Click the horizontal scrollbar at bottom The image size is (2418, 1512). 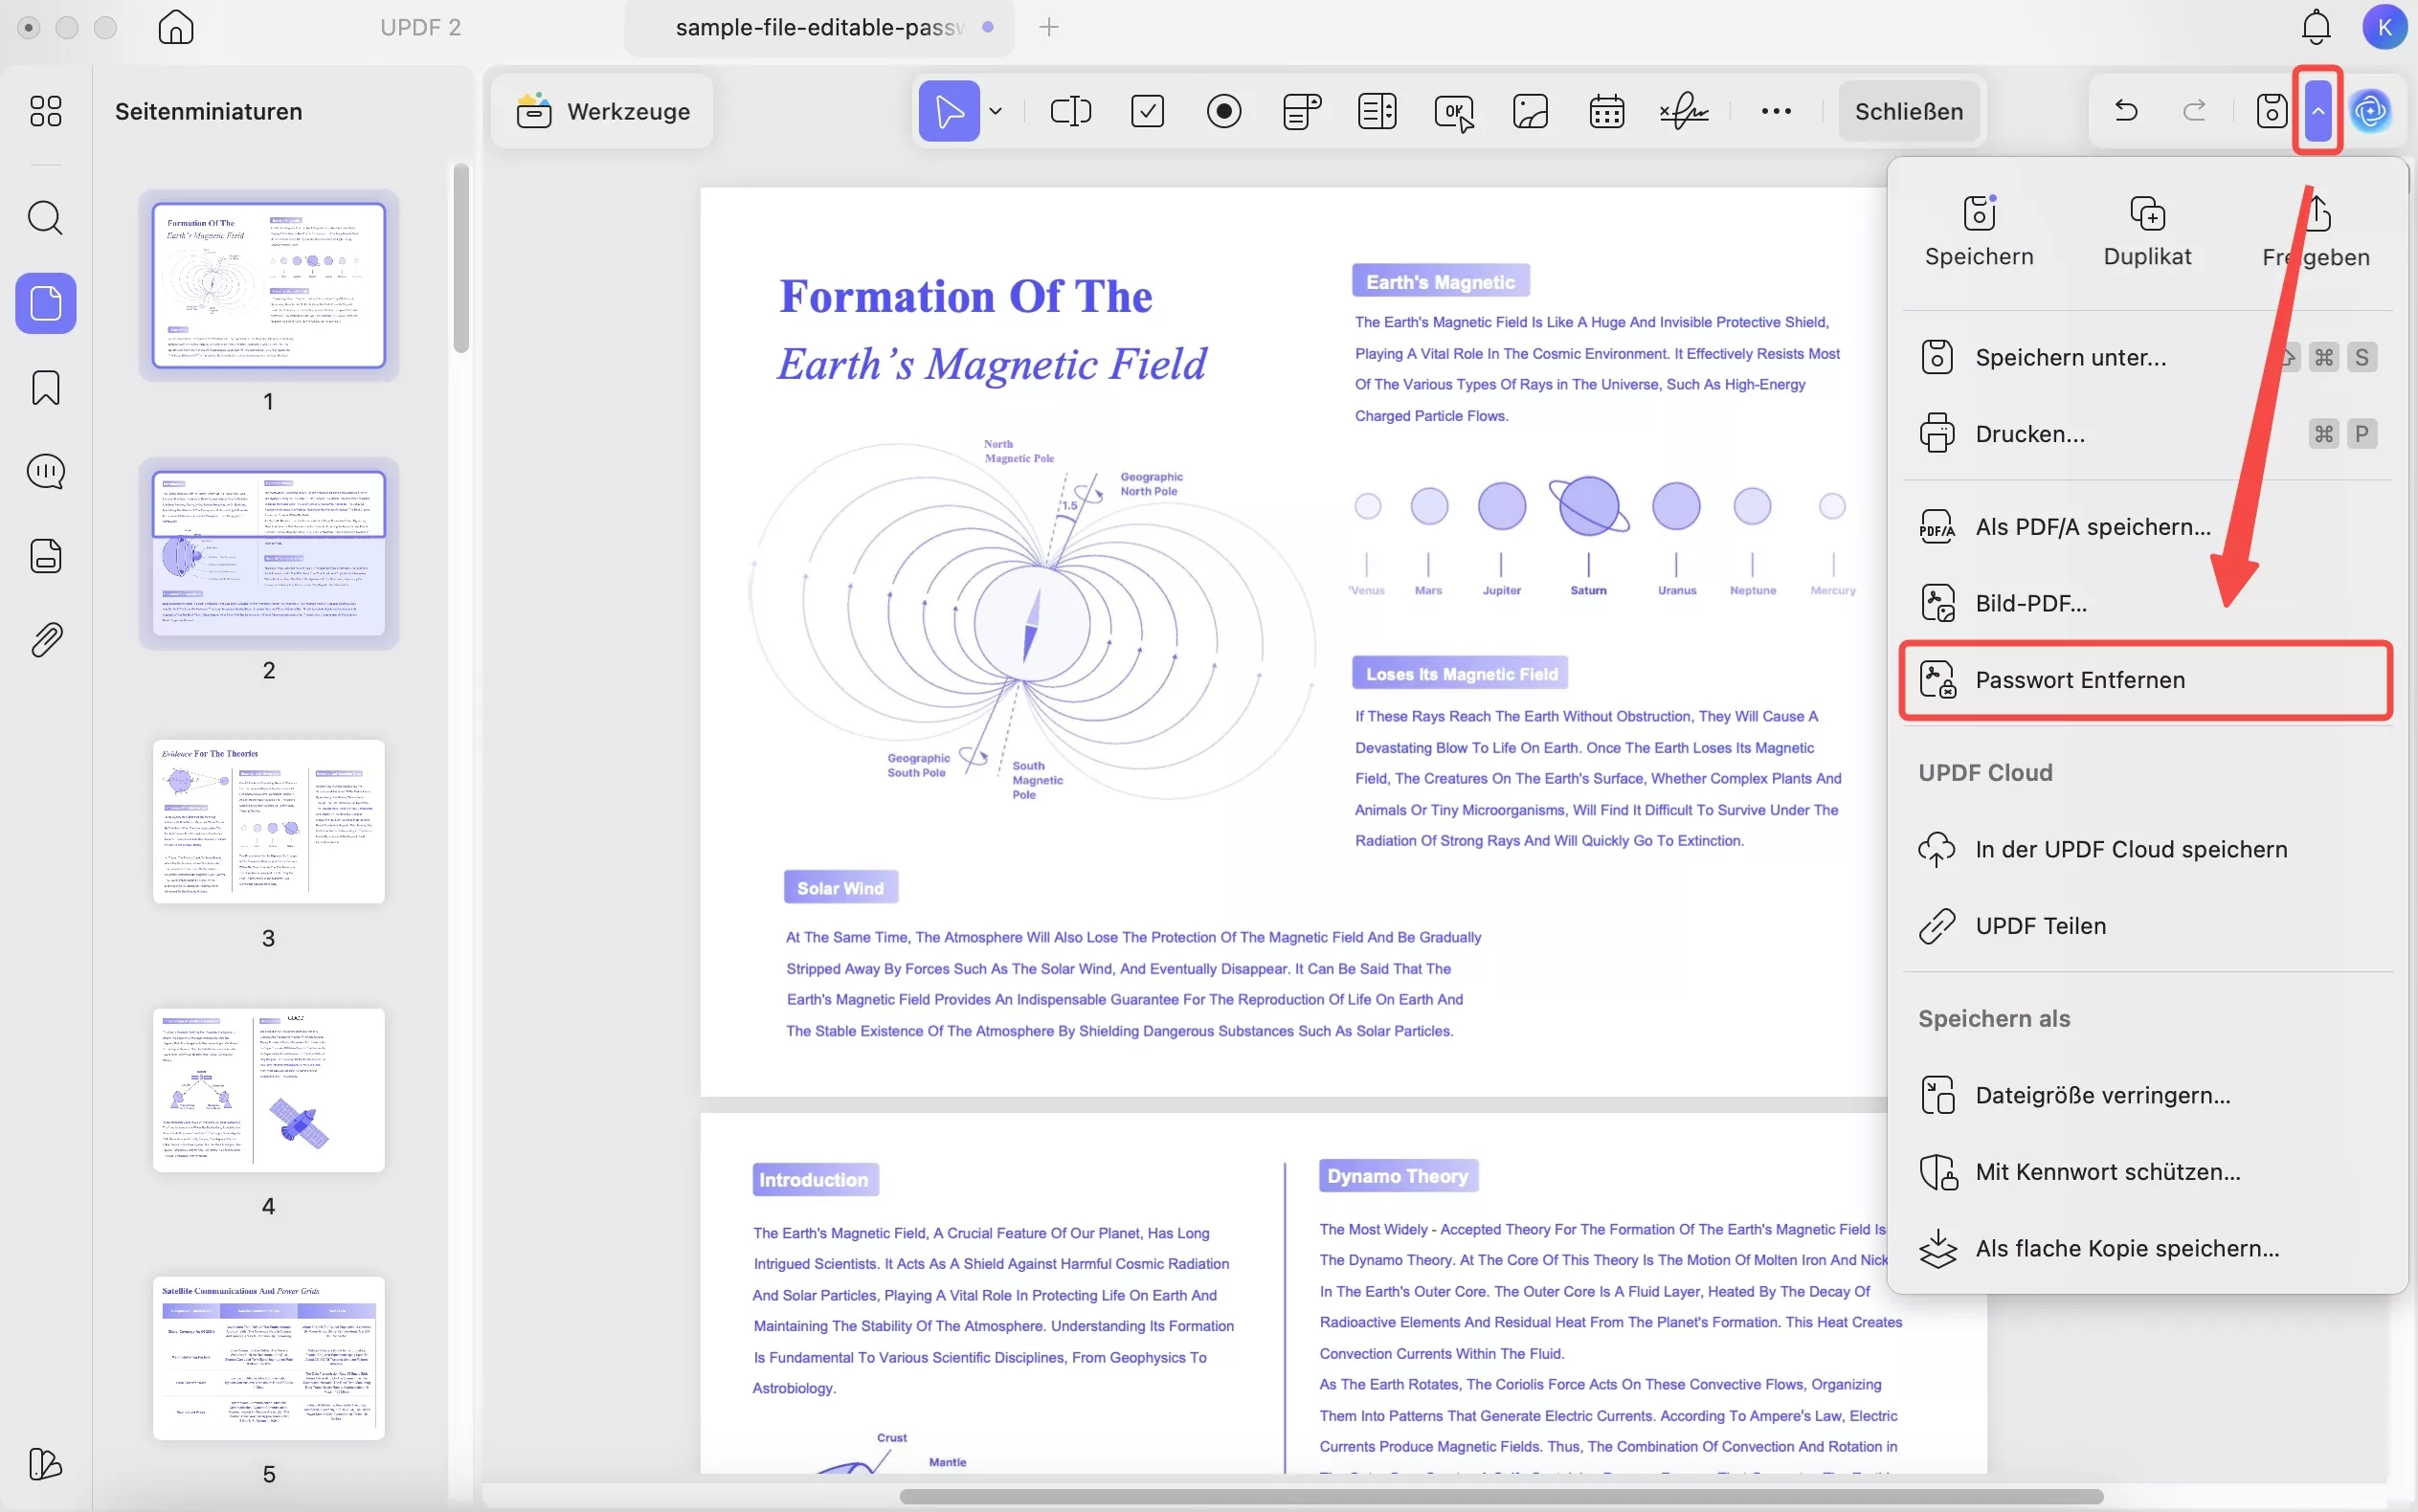click(1500, 1496)
